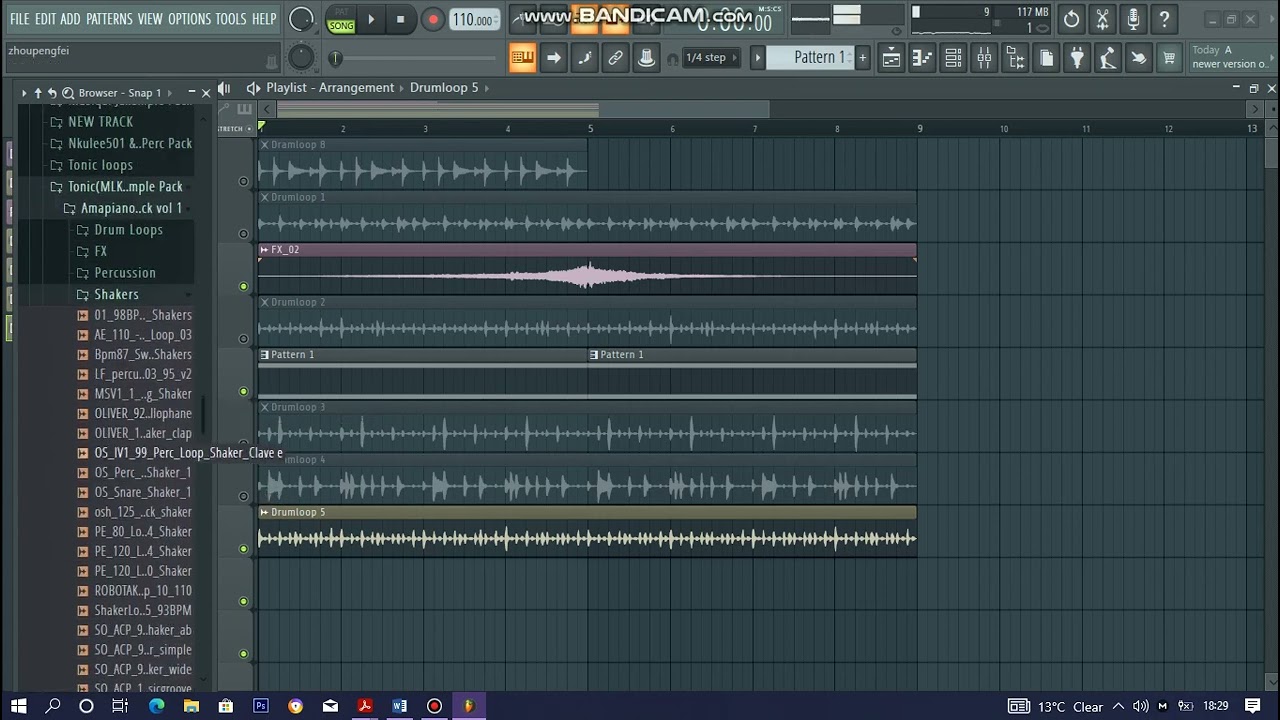Start playback with the Play button
The width and height of the screenshot is (1280, 720).
pyautogui.click(x=371, y=19)
